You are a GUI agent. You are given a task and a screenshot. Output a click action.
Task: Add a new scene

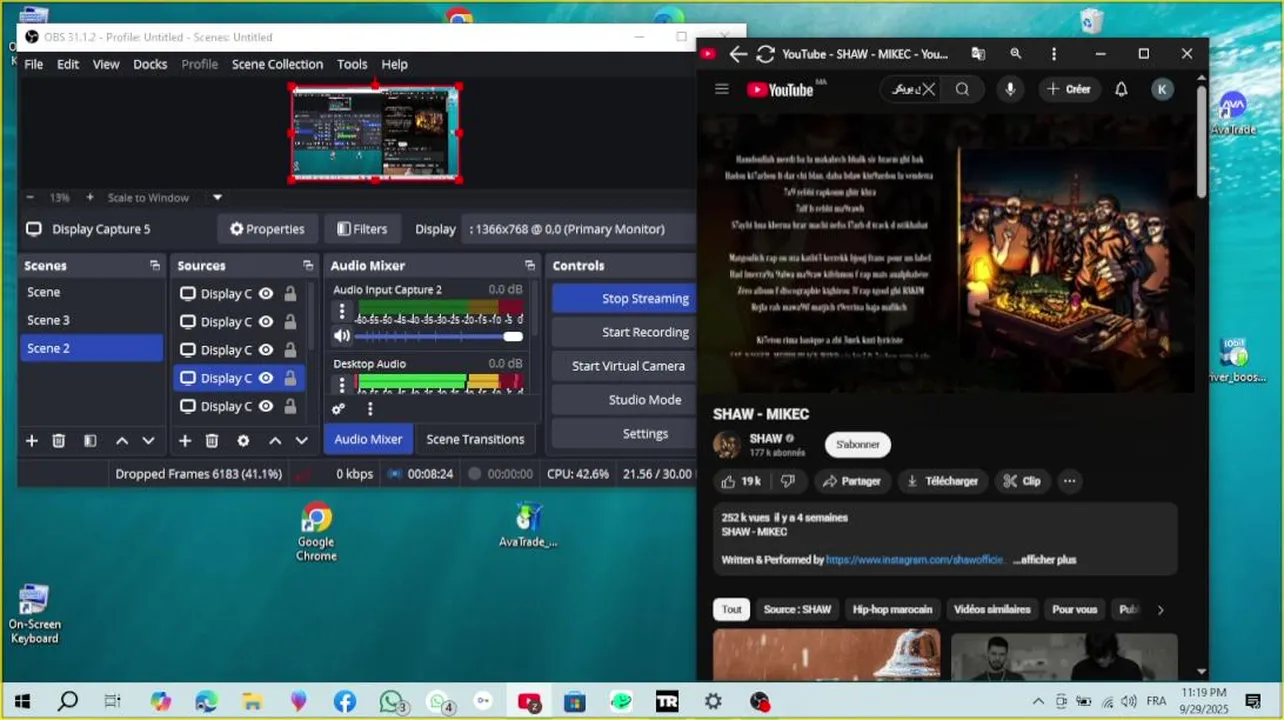click(x=32, y=441)
